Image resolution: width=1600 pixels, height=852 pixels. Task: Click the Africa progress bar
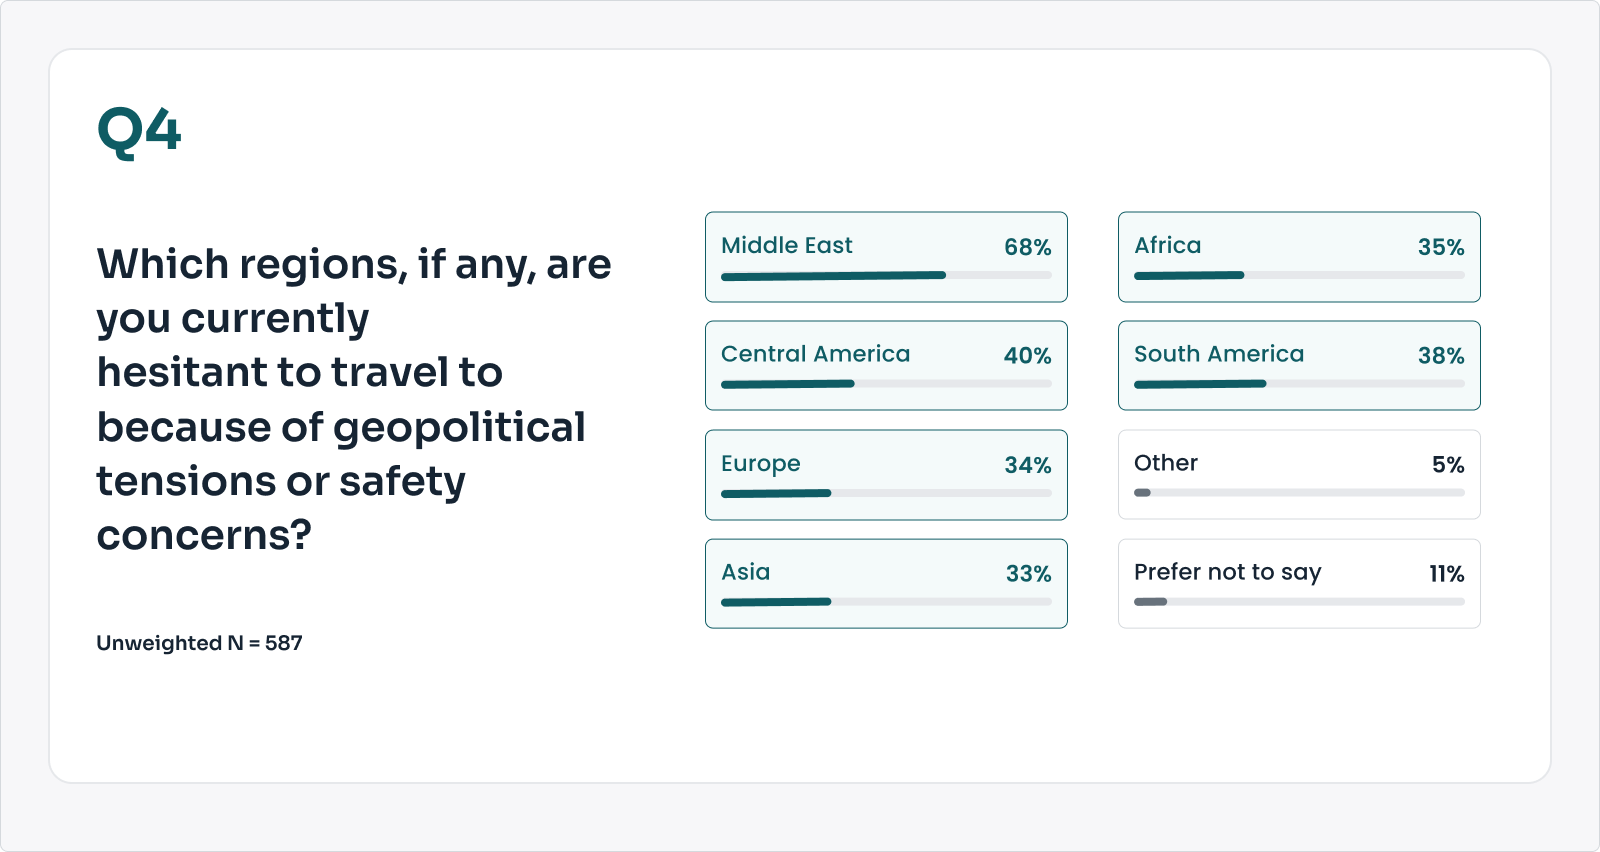pos(1298,275)
